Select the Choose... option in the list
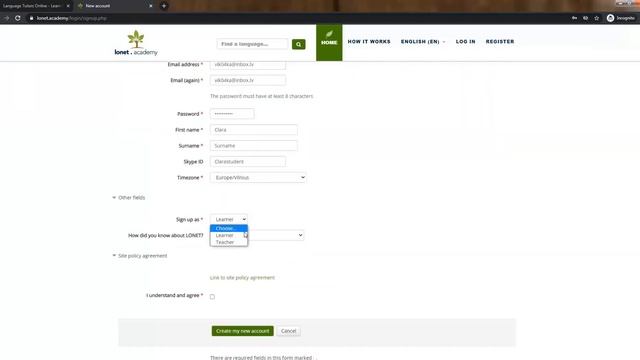 pos(229,228)
